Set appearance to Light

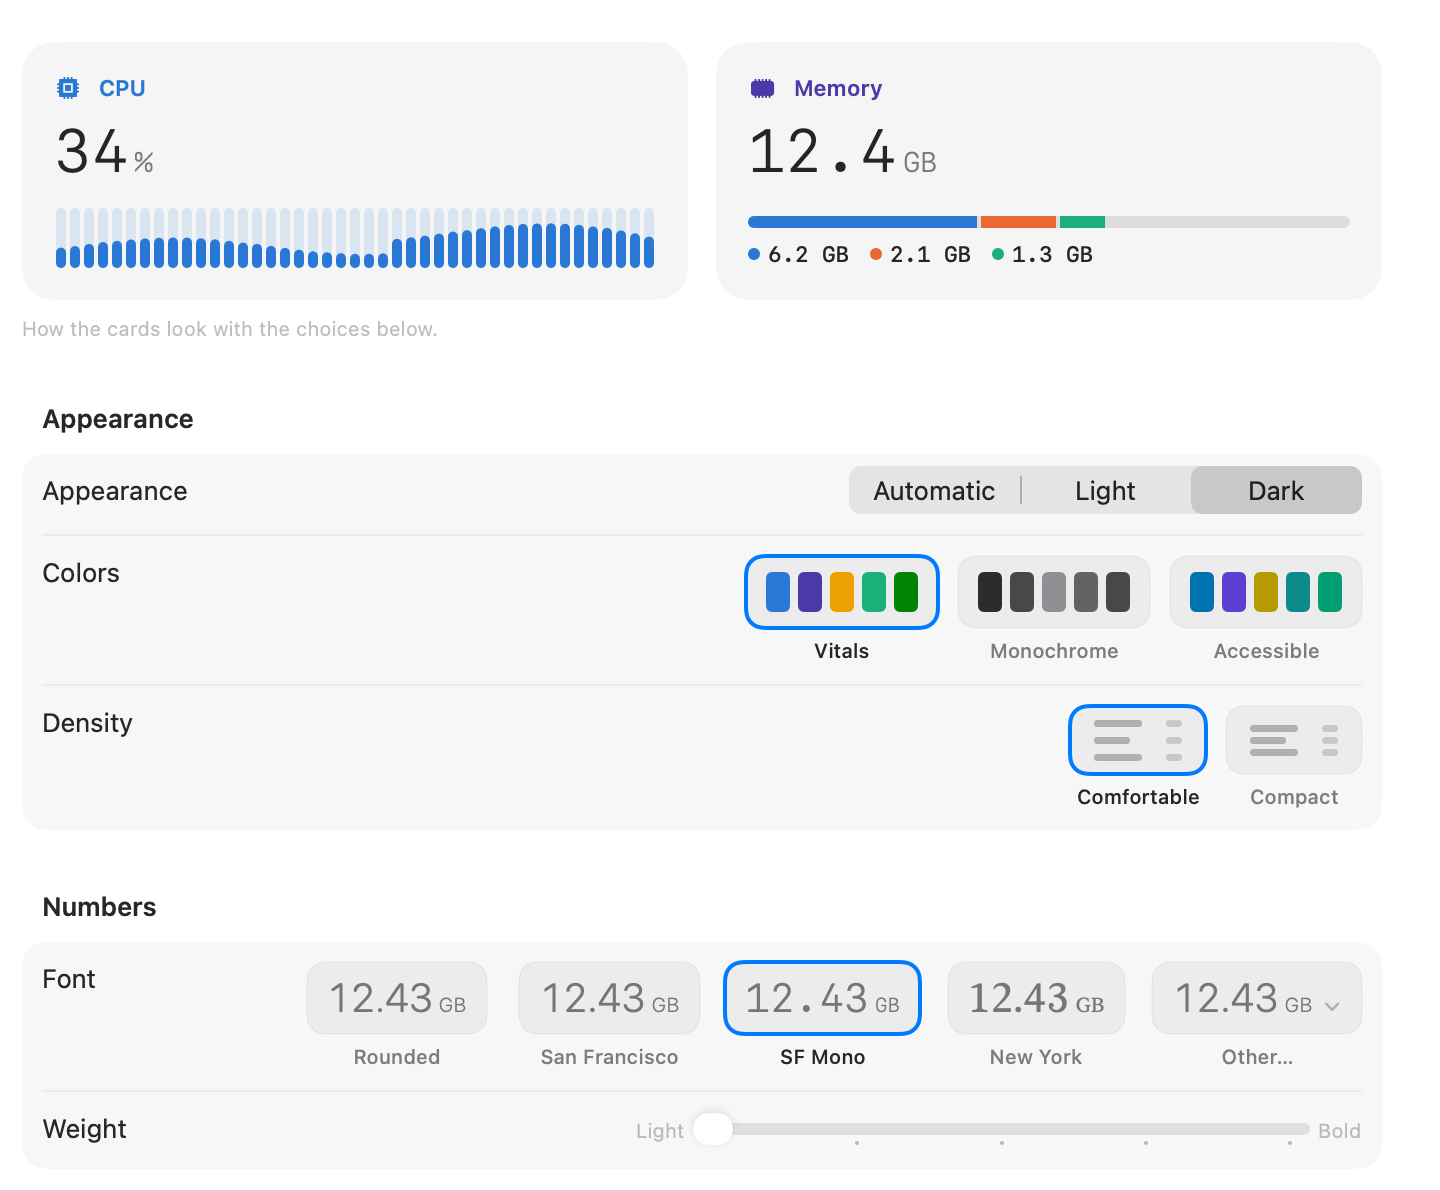point(1105,491)
